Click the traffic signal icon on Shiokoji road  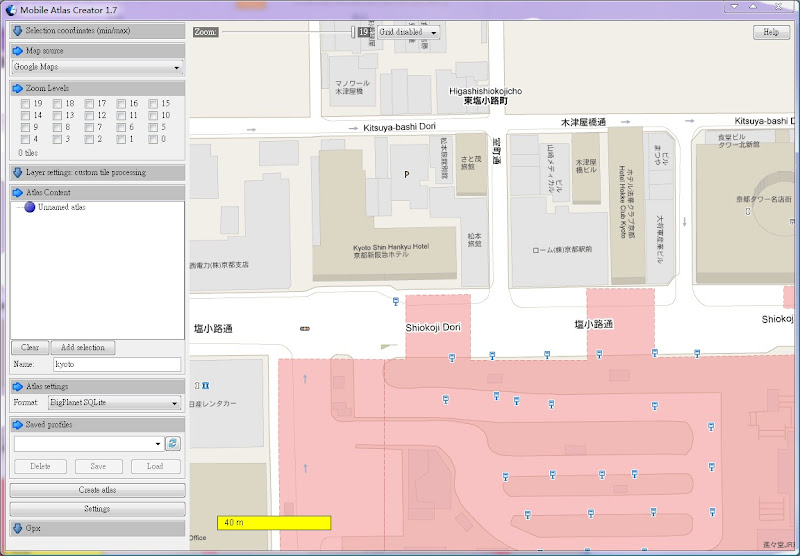[x=305, y=329]
